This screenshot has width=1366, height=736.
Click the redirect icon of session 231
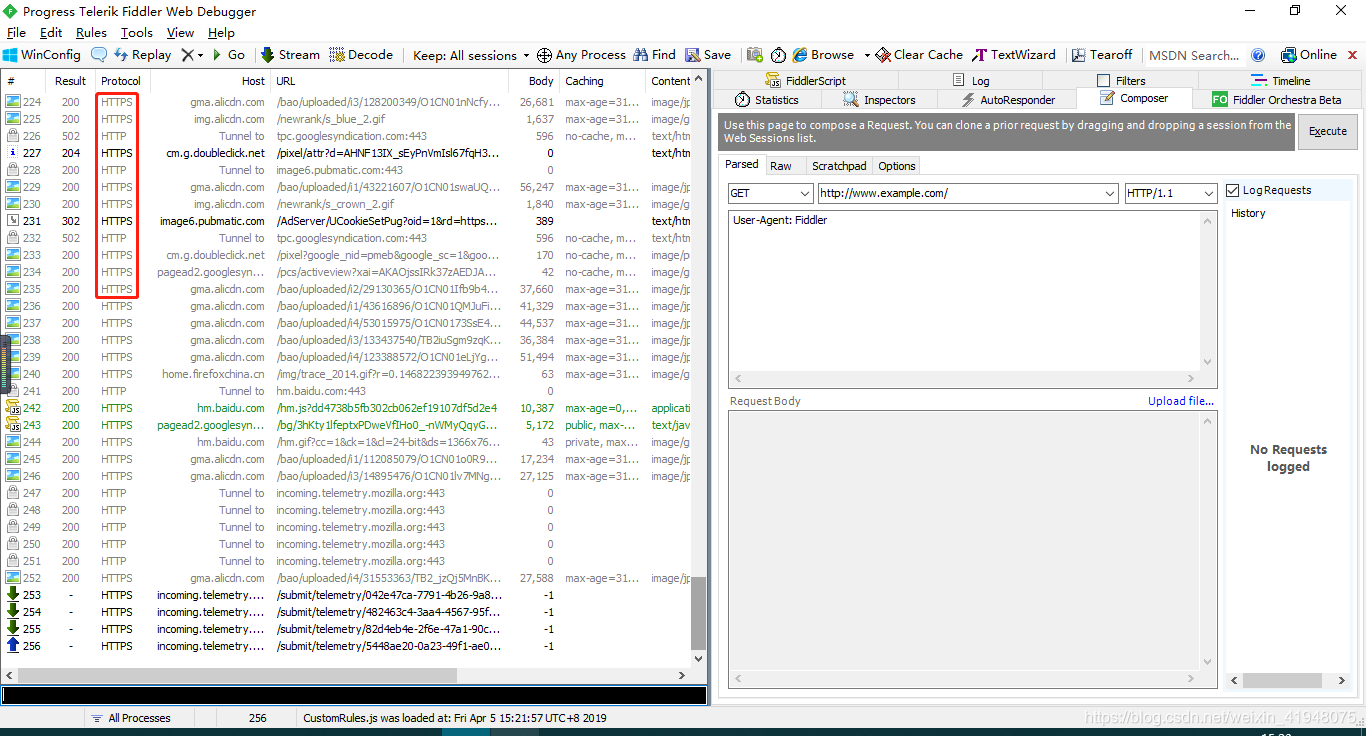[x=13, y=221]
